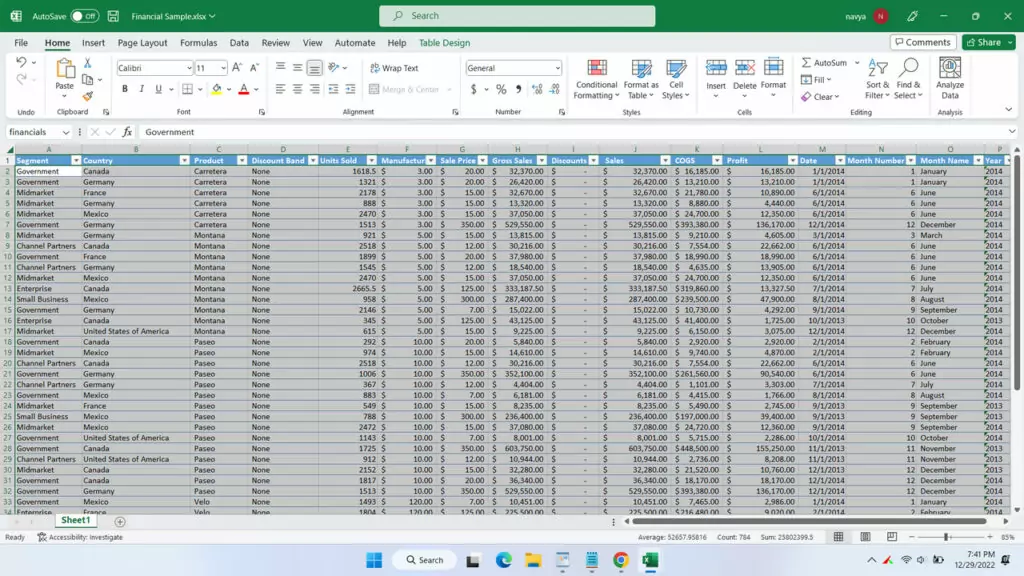The image size is (1024, 576).
Task: Toggle Middle Align vertical alignment
Action: click(297, 67)
